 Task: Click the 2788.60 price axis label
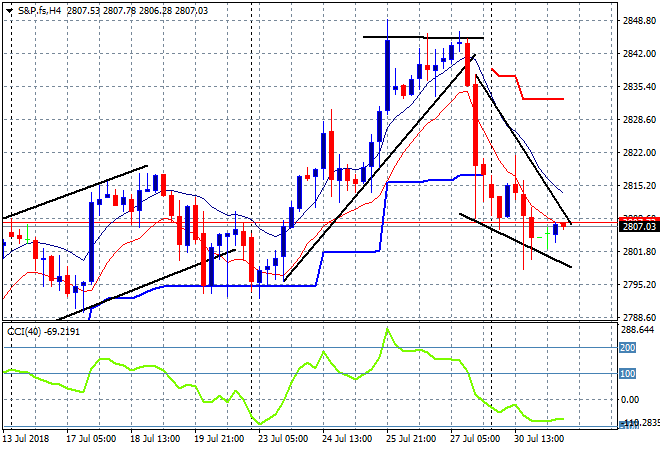(639, 317)
